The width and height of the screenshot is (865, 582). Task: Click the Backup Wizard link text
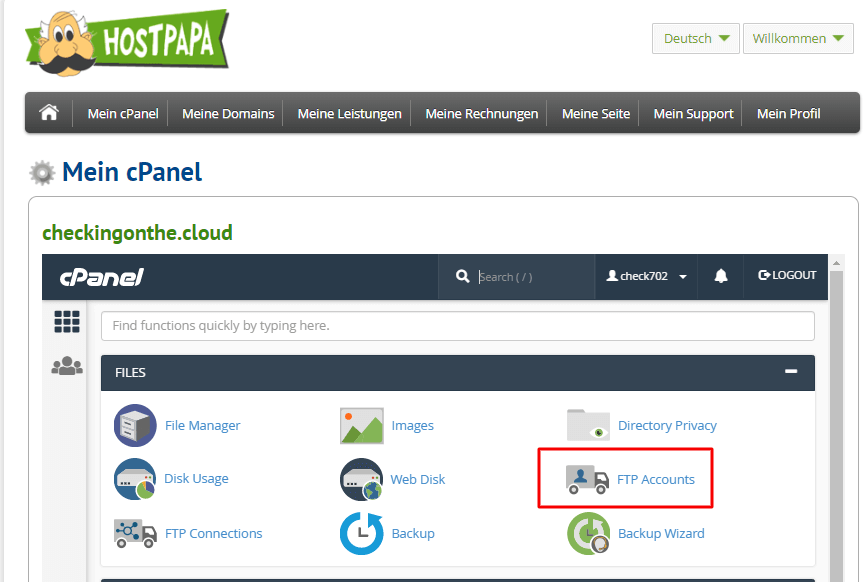[661, 533]
